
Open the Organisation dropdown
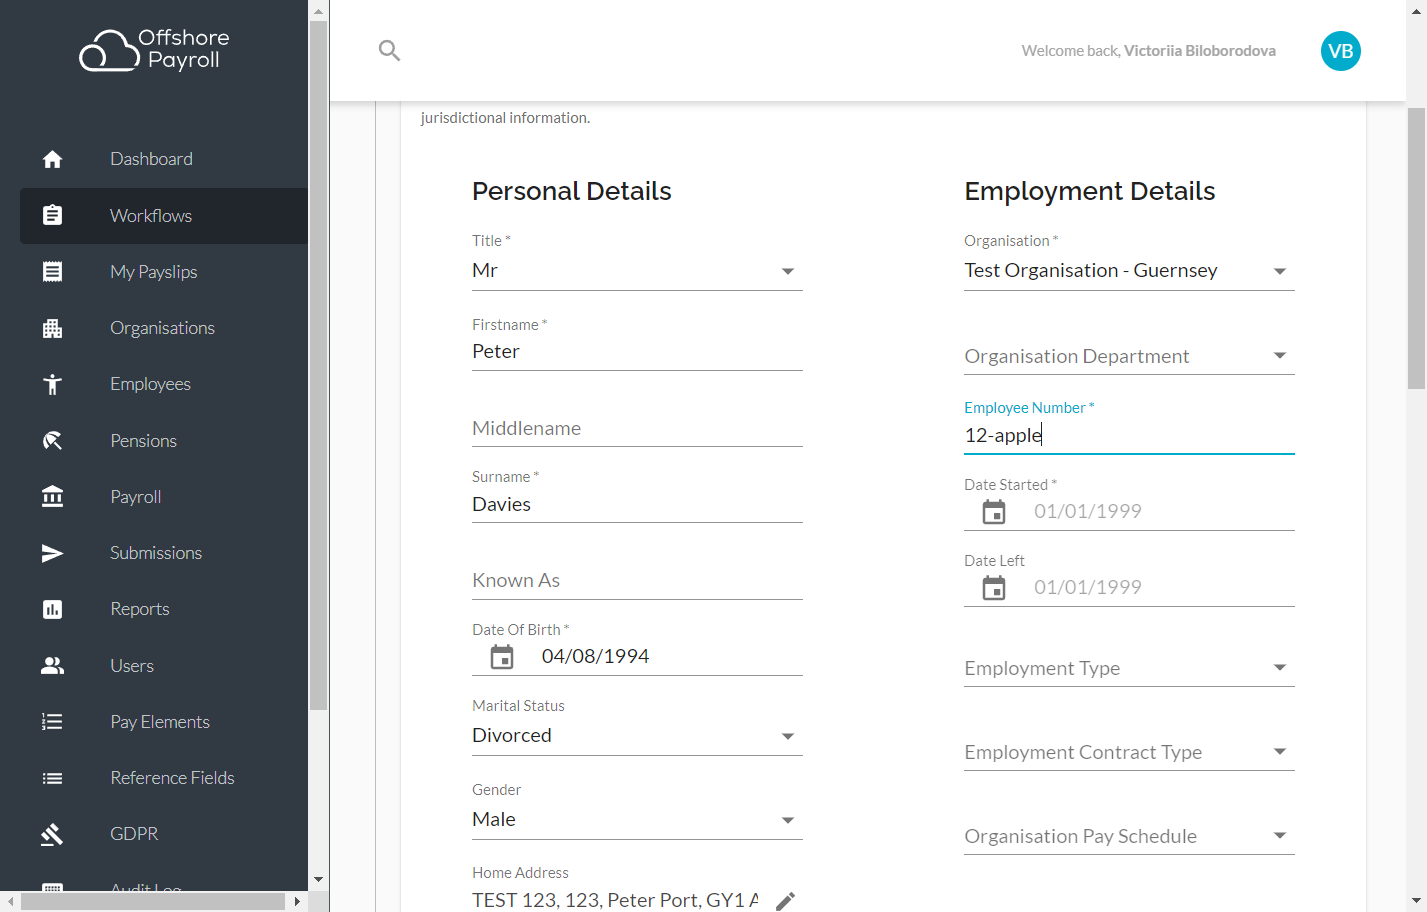[x=1129, y=271]
